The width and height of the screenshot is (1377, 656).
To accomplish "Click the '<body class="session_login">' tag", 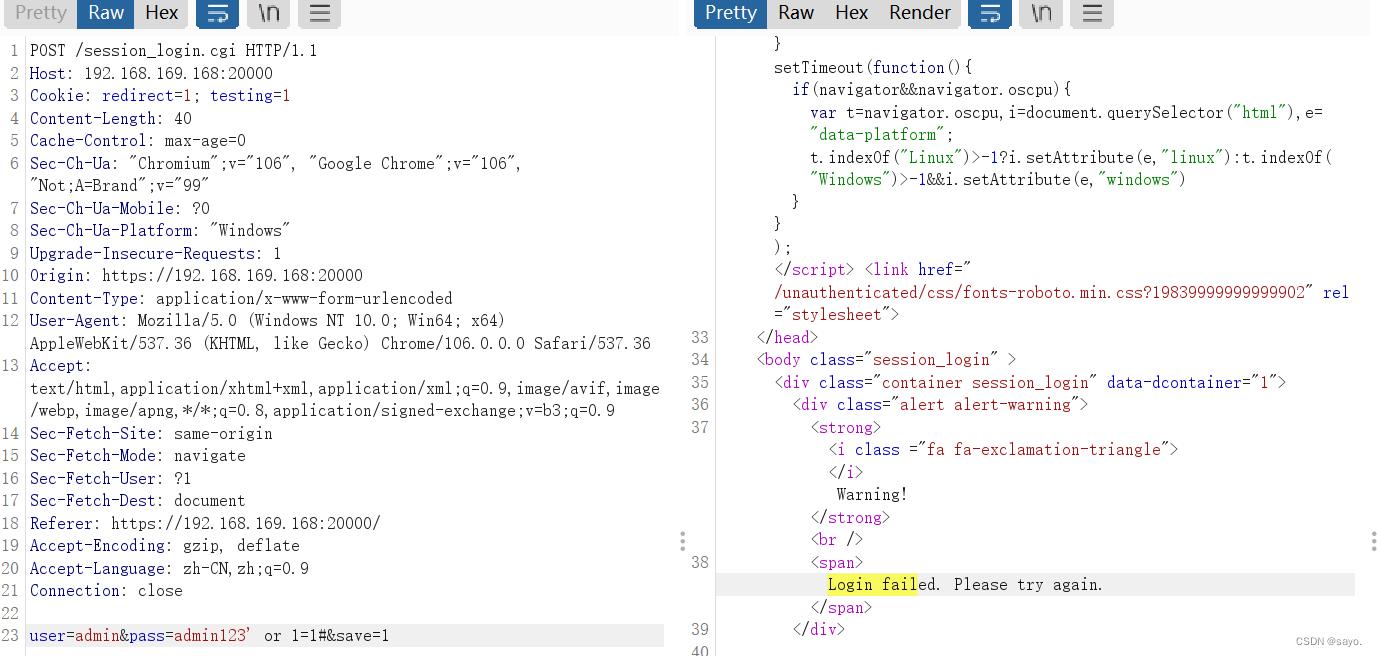I will 887,360.
